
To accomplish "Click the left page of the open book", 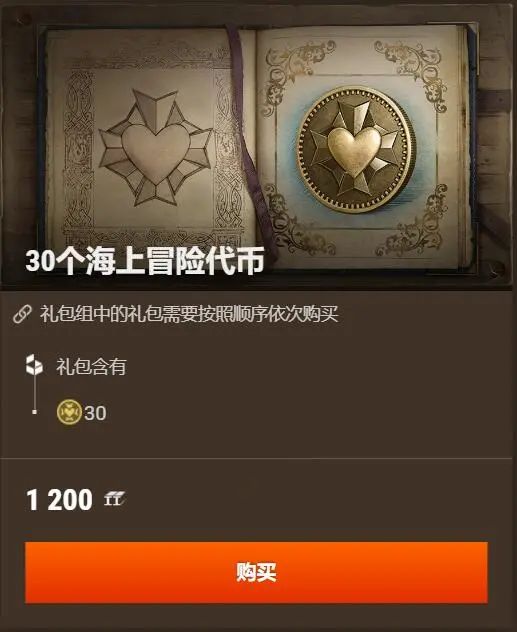I will 147,149.
